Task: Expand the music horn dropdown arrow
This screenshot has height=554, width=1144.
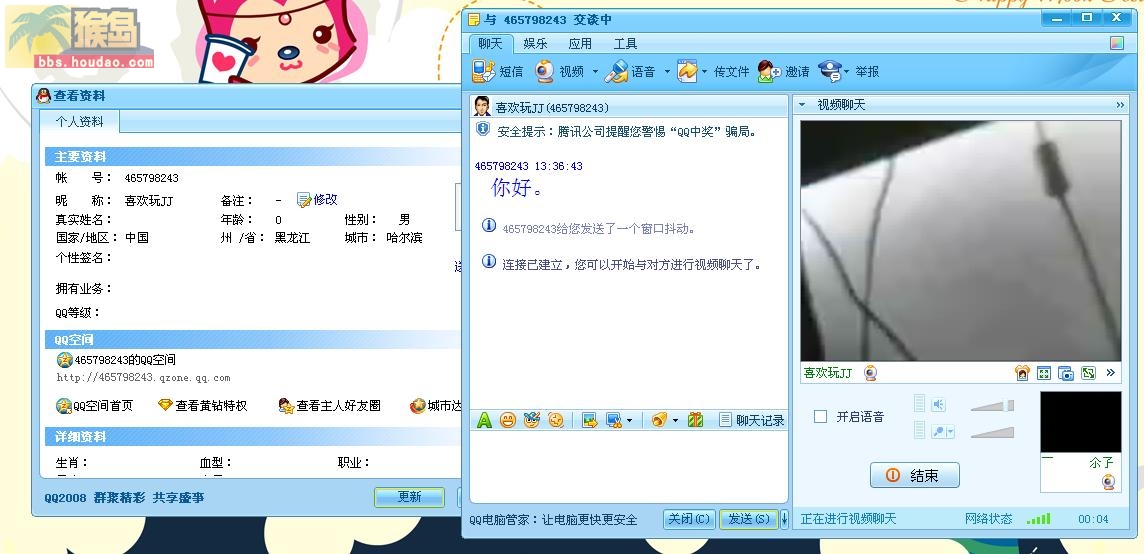Action: click(x=675, y=420)
